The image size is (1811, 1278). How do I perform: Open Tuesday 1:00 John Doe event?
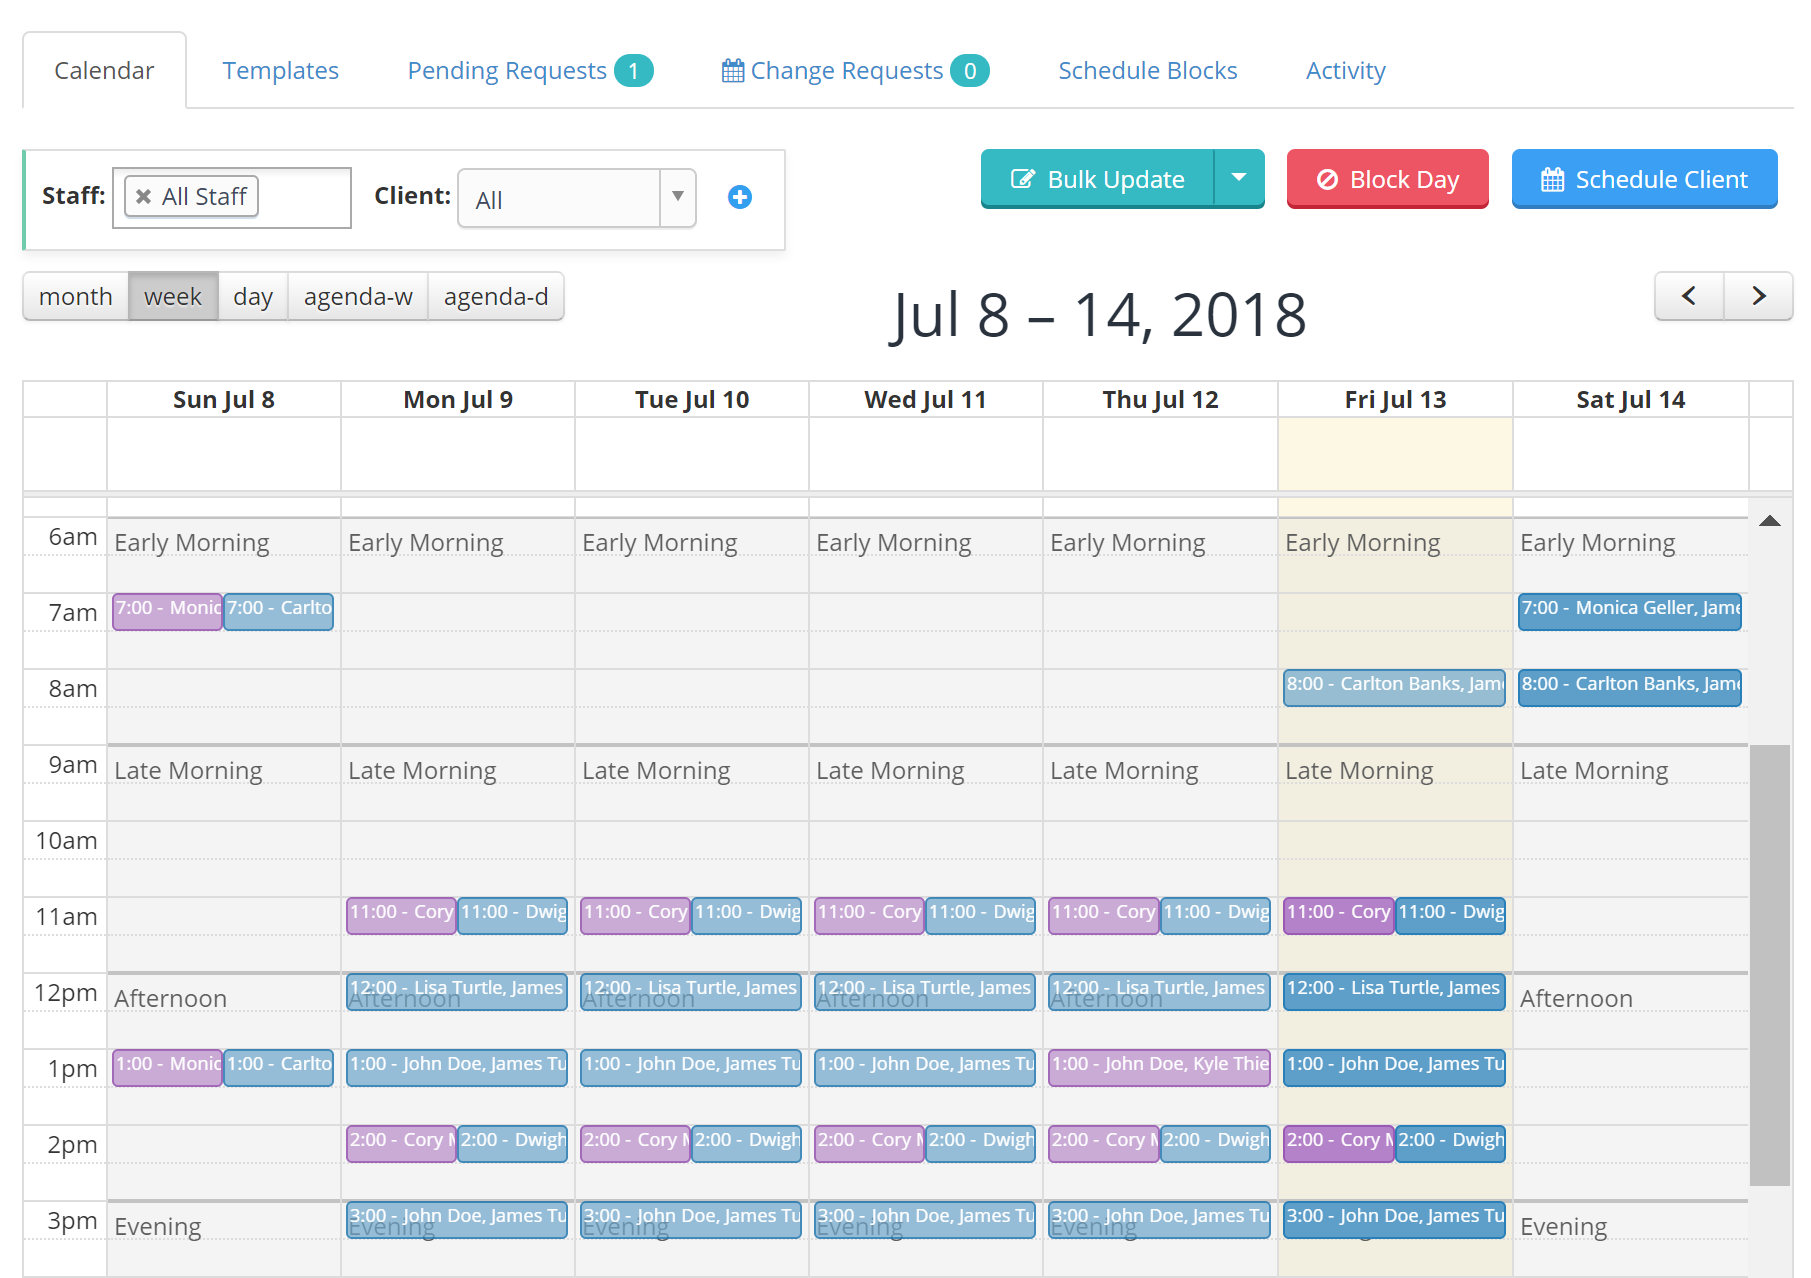tap(692, 1067)
